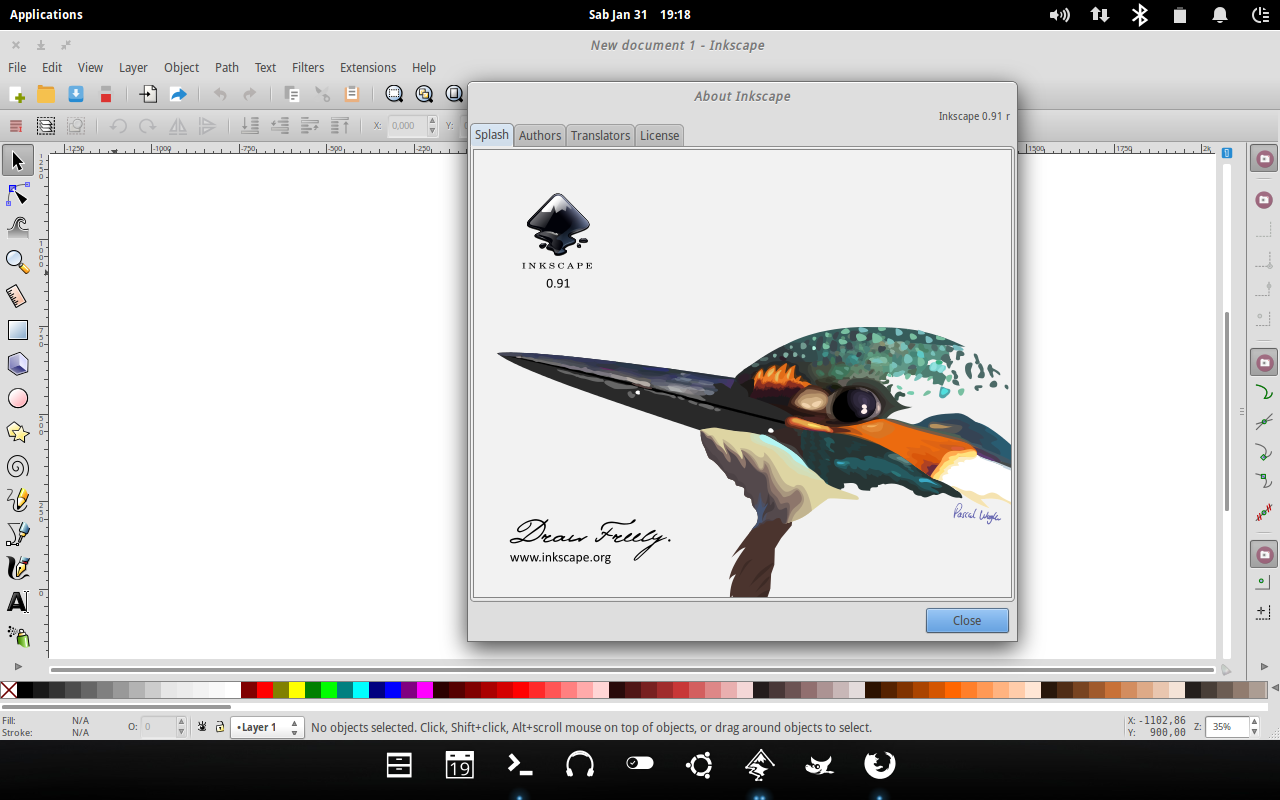The height and width of the screenshot is (800, 1280).
Task: Create a new document icon
Action: pos(17,94)
